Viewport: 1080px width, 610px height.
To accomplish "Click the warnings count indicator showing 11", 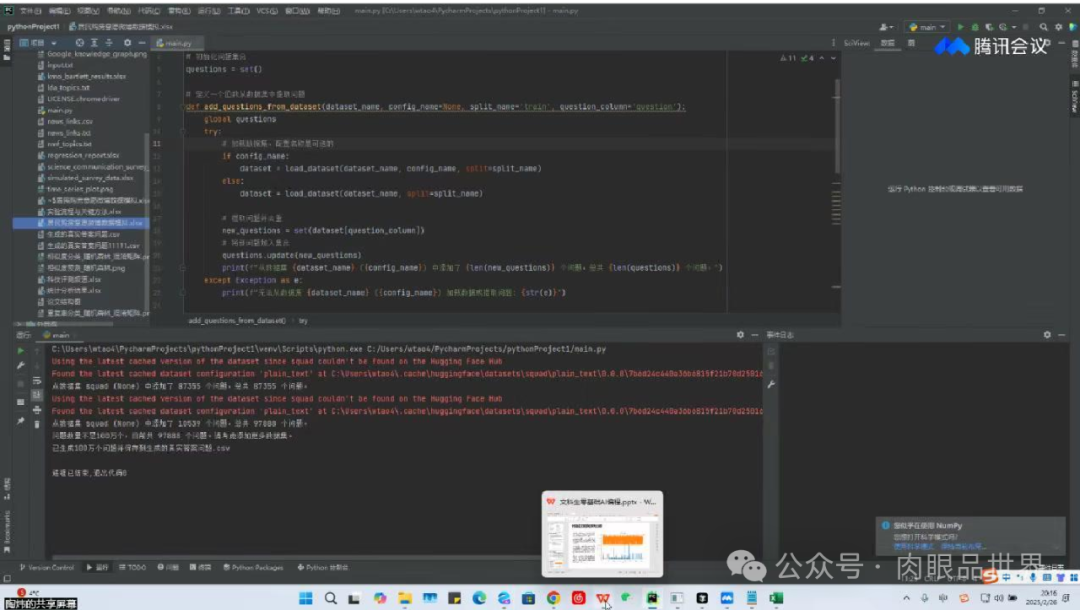I will point(788,59).
